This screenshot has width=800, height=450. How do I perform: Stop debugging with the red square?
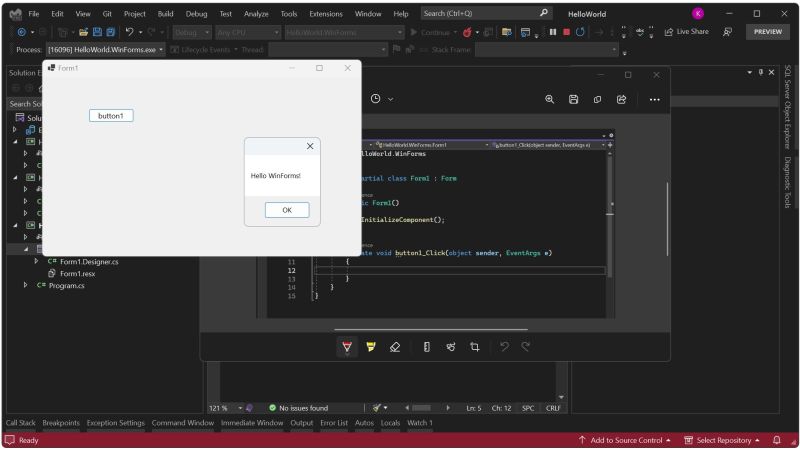pos(566,32)
